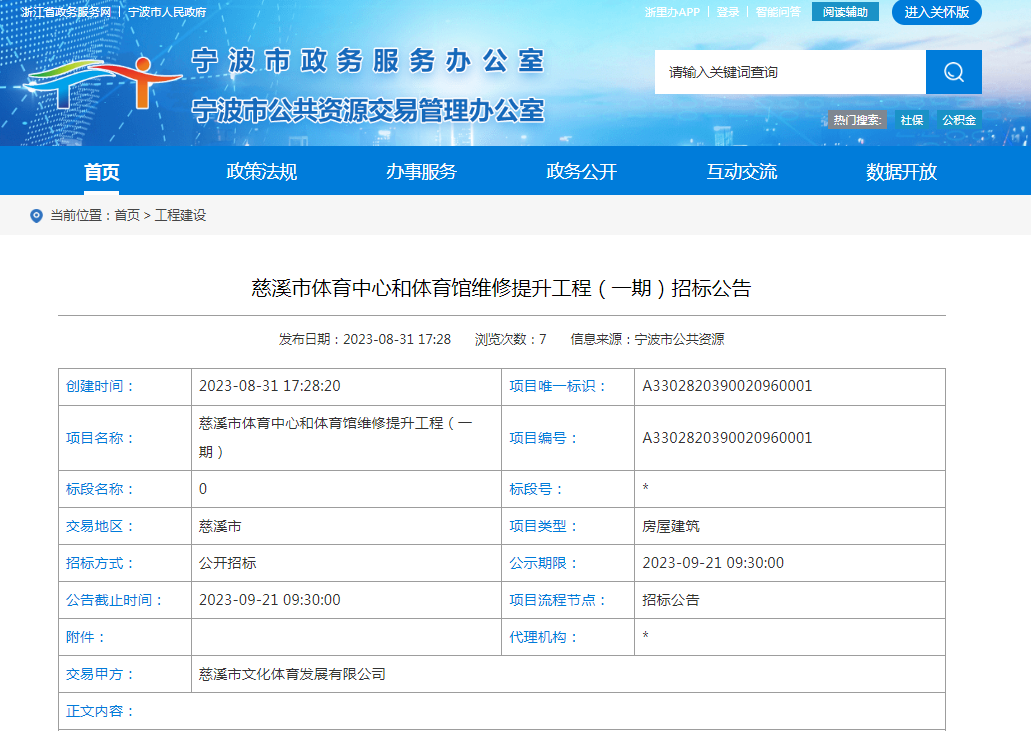1031x731 pixels.
Task: Go to 办事服务 in the navigation bar
Action: [x=421, y=172]
